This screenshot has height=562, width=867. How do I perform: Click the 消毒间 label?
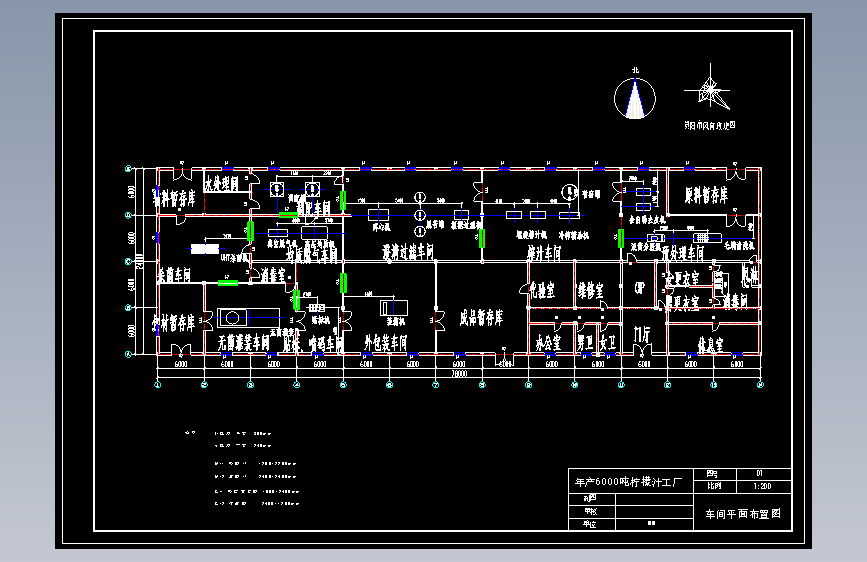click(735, 301)
